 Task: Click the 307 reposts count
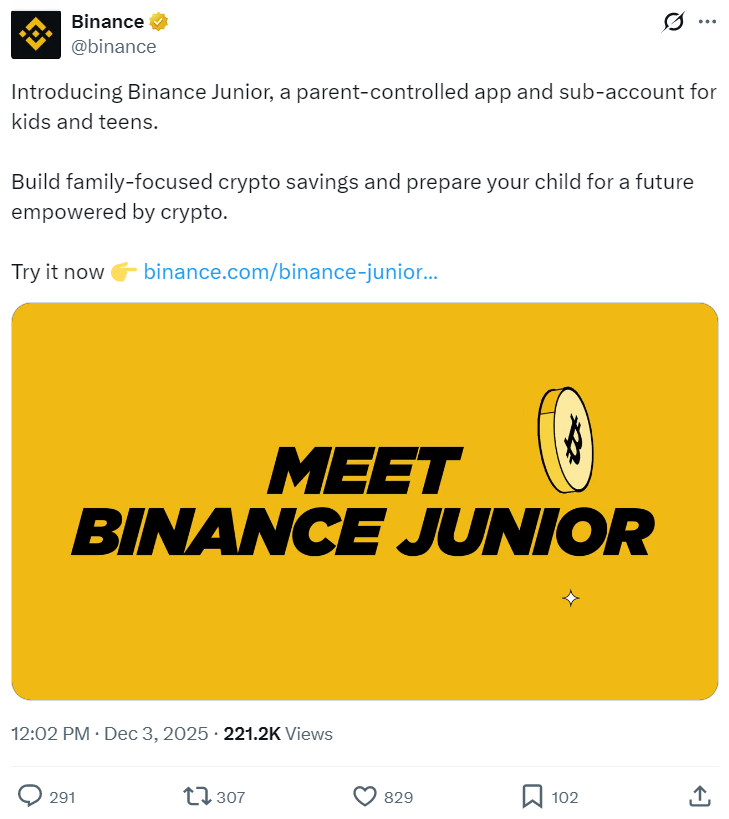click(x=230, y=797)
